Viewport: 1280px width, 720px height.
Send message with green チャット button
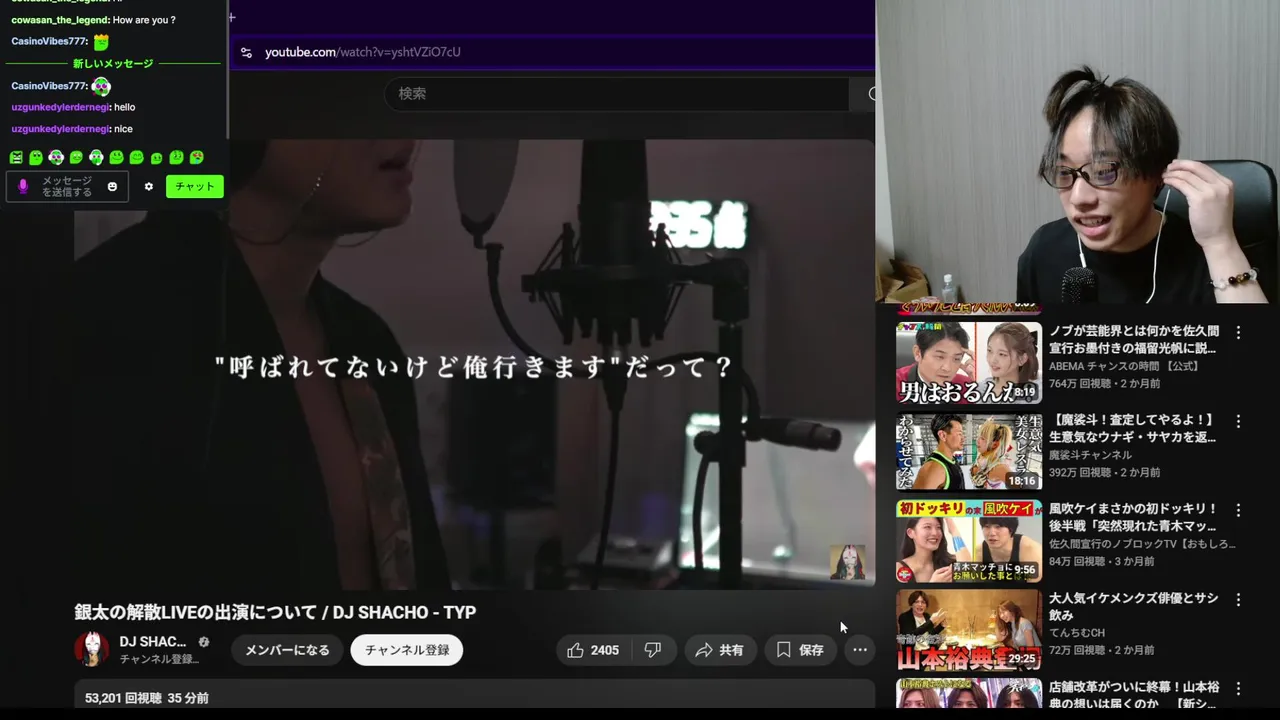click(x=195, y=187)
